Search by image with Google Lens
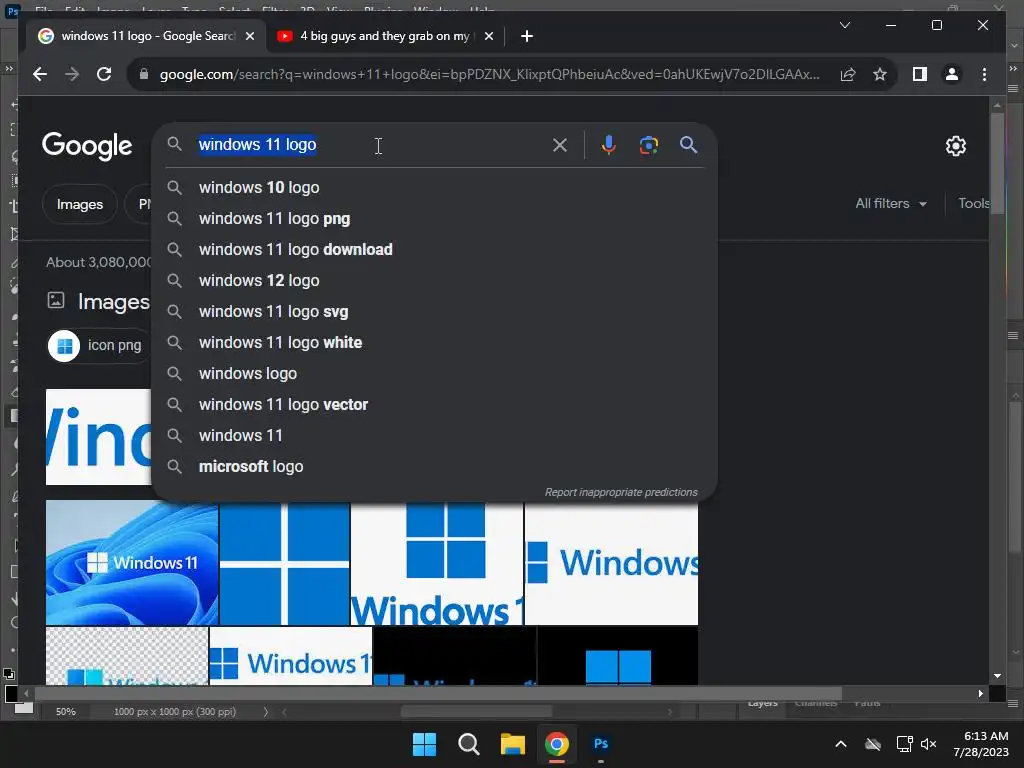 (648, 145)
